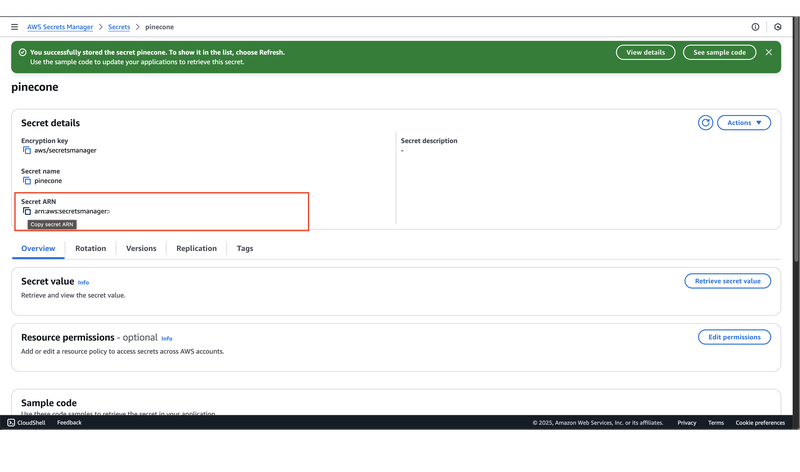Click the pinecone breadcrumb text
The height and width of the screenshot is (472, 800).
coord(159,27)
